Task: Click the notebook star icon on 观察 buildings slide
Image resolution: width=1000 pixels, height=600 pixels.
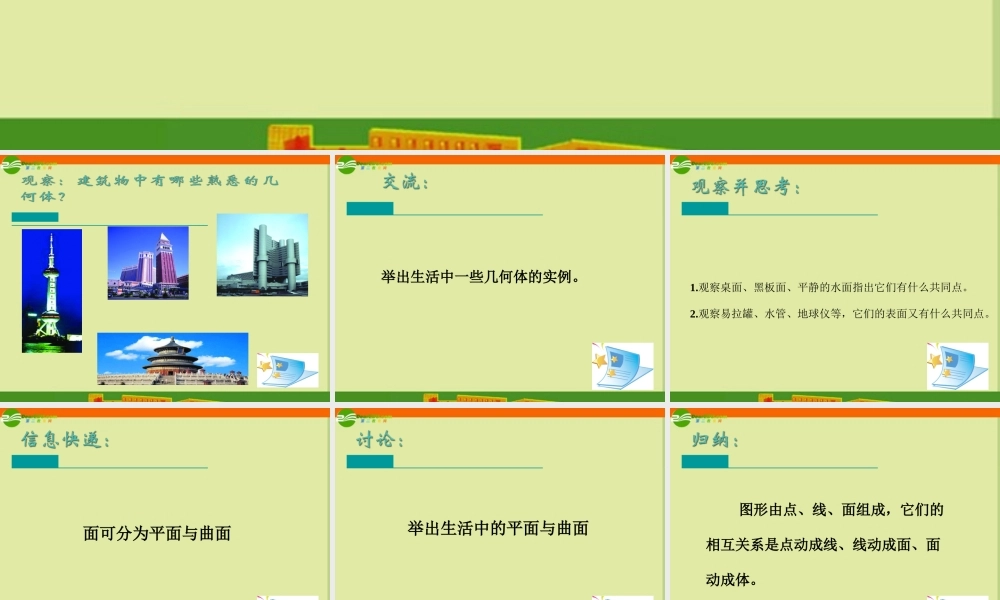Action: point(288,370)
